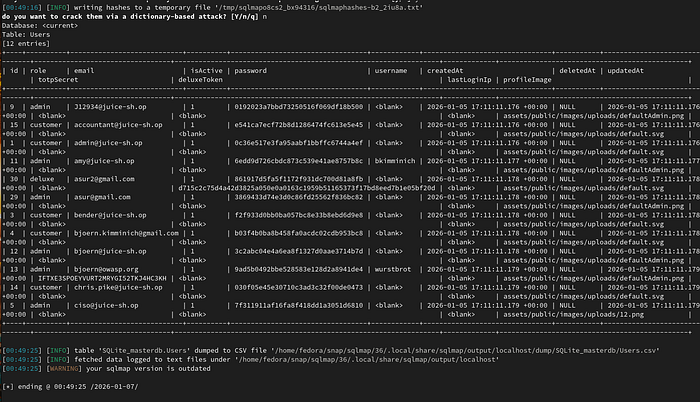
Task: Click the password hash starting '3c2abc04e4a6'
Action: tap(299, 251)
